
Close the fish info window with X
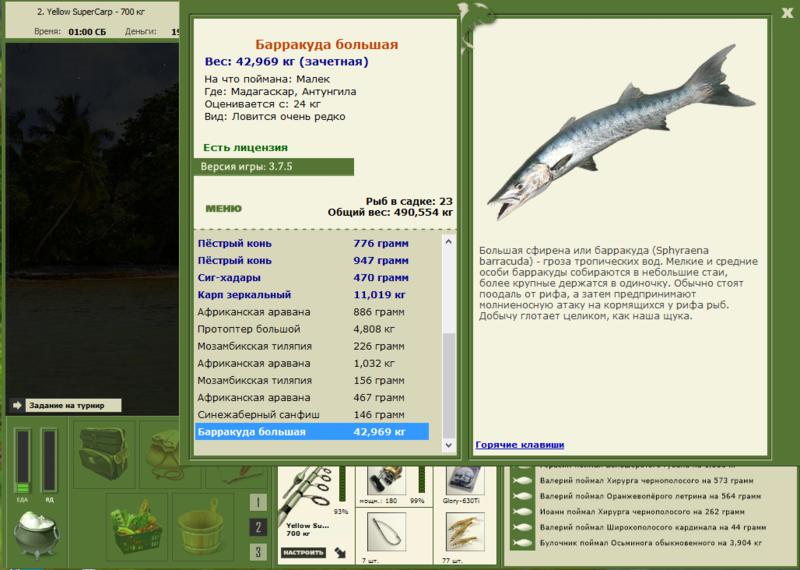tap(787, 13)
